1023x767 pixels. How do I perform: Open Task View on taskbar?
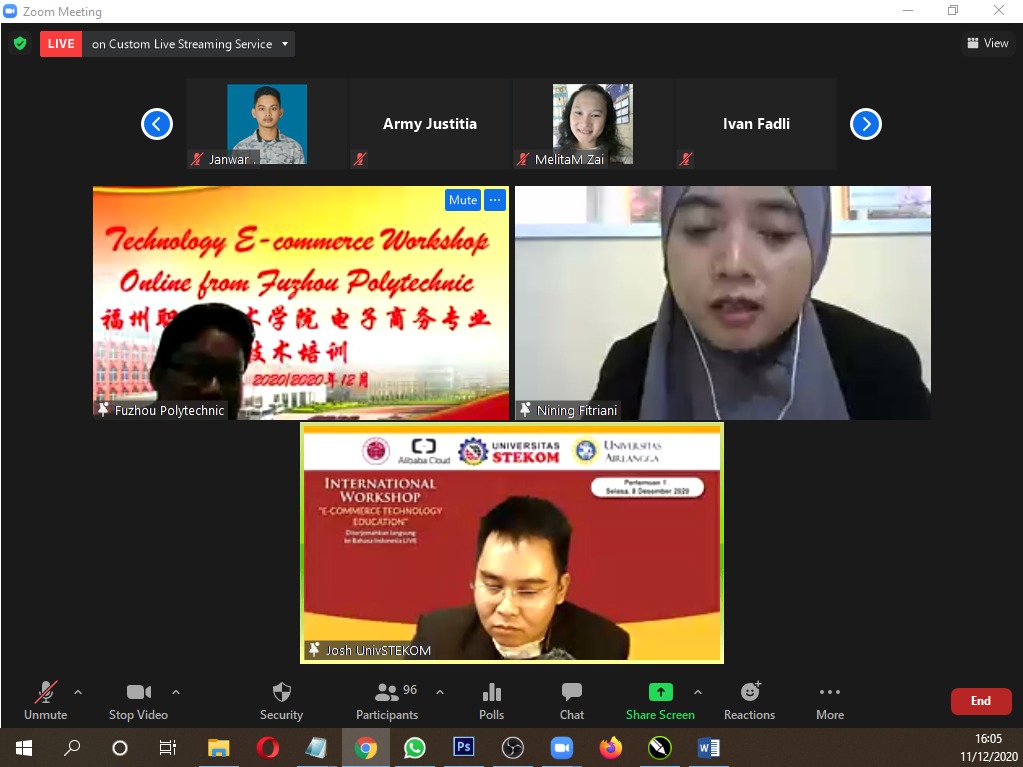(168, 747)
